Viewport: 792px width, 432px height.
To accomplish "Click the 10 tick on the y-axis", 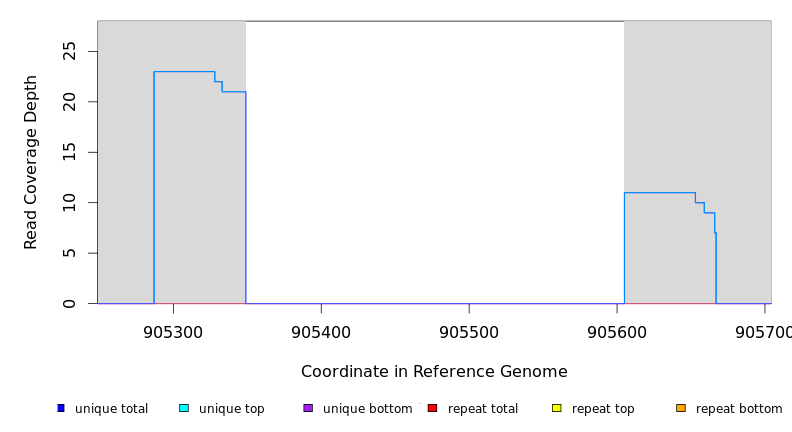I will [x=68, y=203].
